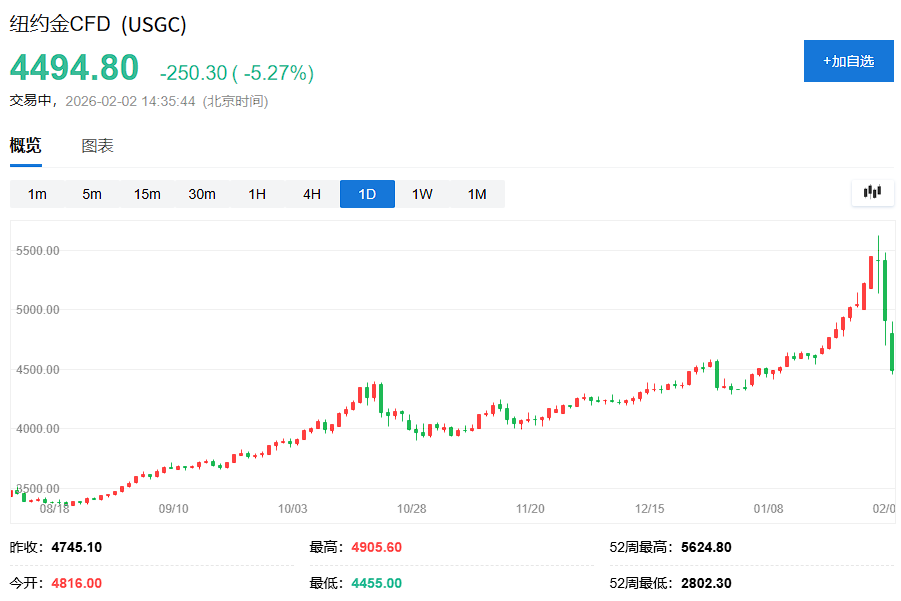Screen dimensions: 901x601
Task: Select the 15m timeframe
Action: point(147,194)
